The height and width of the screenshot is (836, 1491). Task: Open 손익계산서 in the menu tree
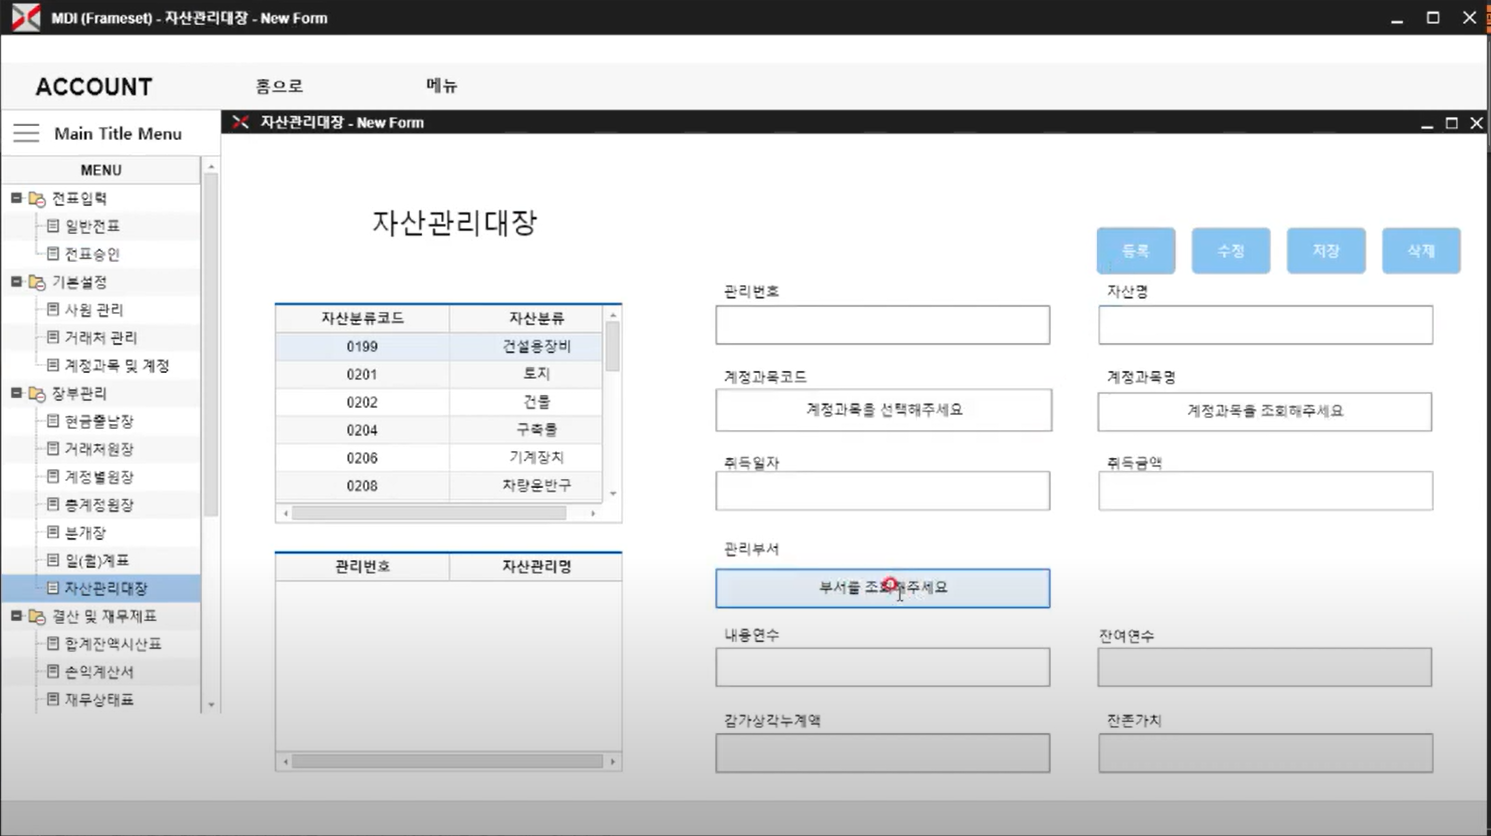click(x=99, y=672)
